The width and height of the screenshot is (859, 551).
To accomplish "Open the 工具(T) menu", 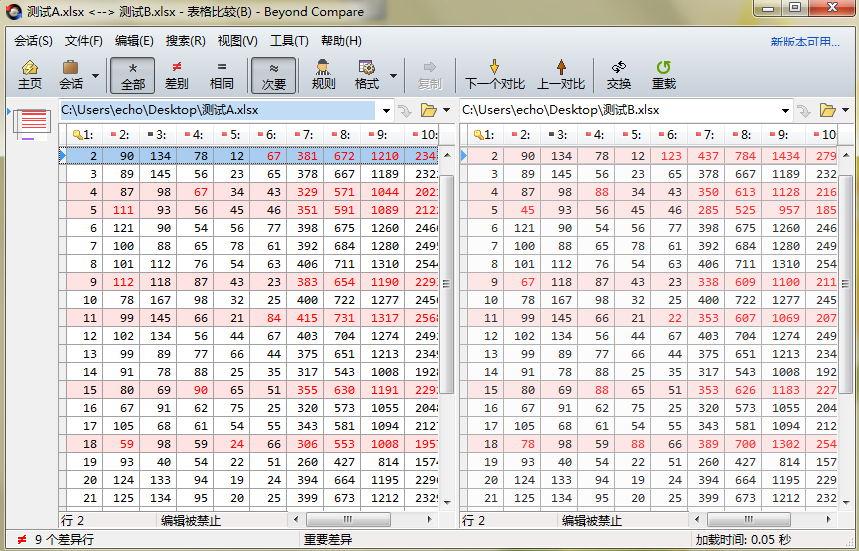I will 289,41.
